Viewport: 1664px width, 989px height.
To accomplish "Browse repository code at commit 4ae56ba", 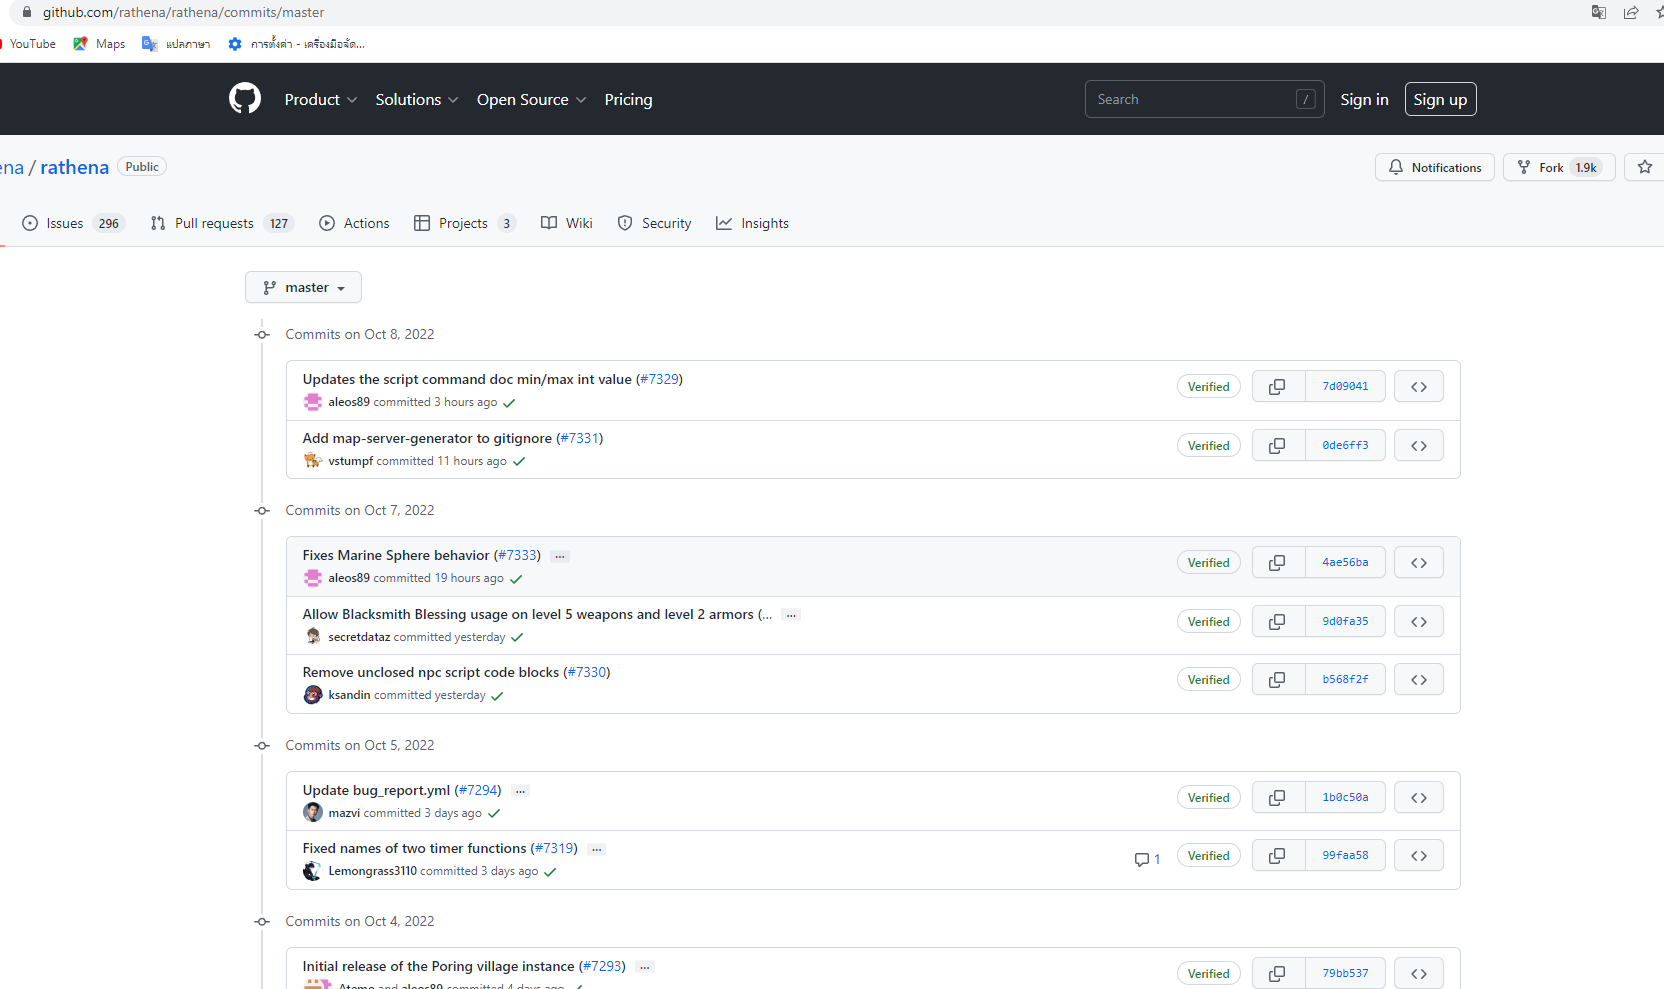I will click(x=1418, y=562).
